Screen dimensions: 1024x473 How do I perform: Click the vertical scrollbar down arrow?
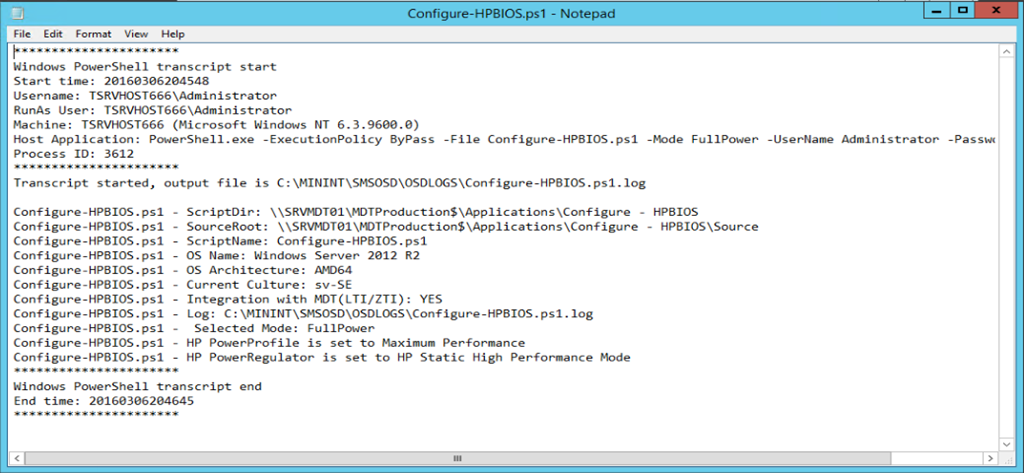coord(1008,440)
